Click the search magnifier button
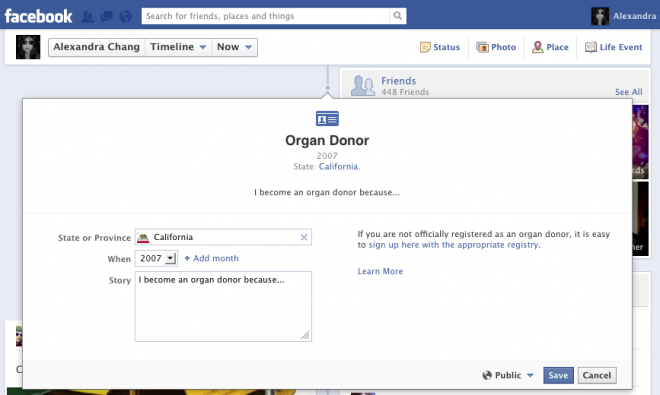Viewport: 660px width, 395px height. (397, 16)
